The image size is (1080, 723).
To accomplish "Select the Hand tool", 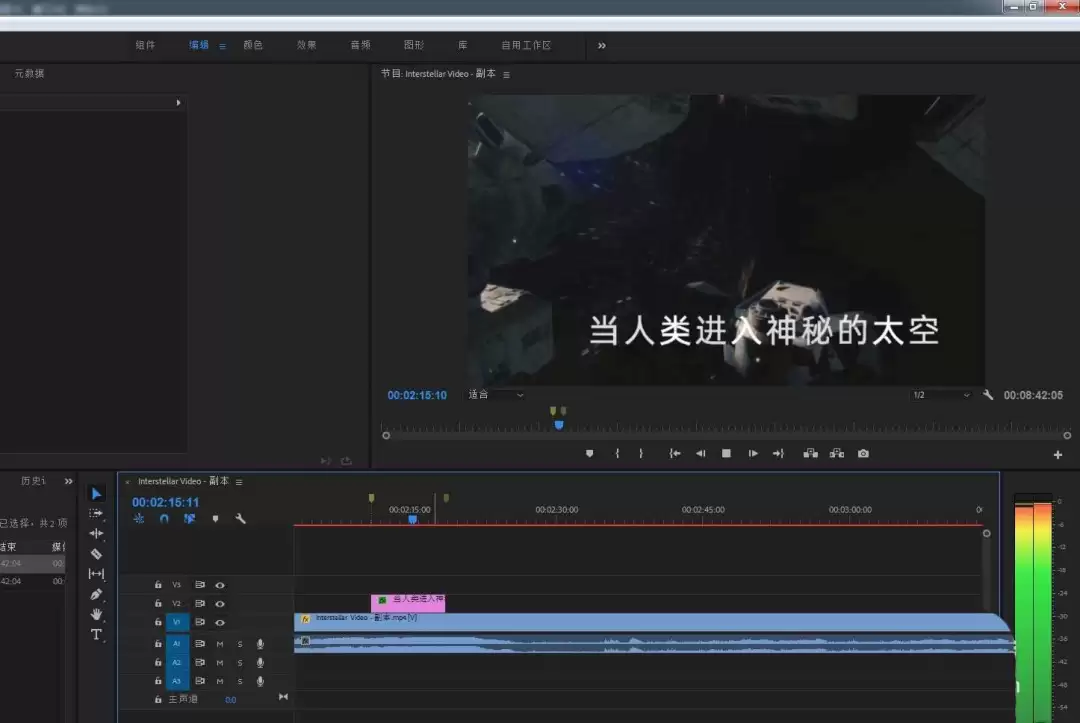I will pos(96,614).
